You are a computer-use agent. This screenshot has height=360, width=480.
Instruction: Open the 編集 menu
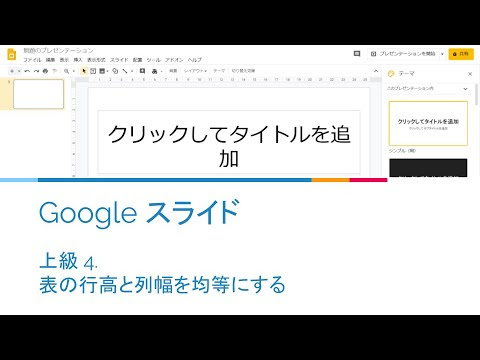coord(50,60)
